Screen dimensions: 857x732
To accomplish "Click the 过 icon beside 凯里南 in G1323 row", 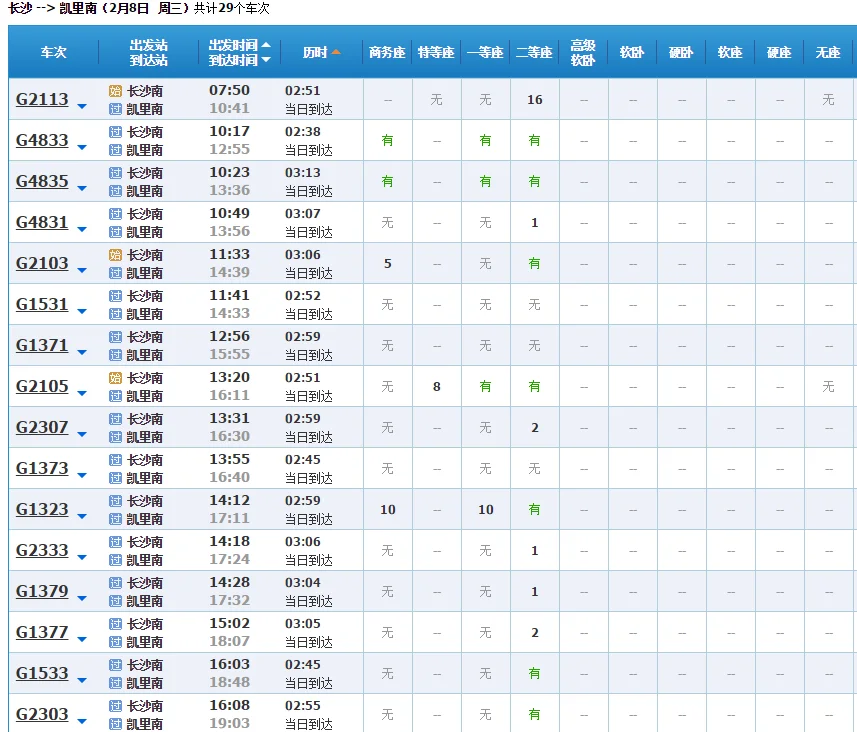I will tap(115, 519).
